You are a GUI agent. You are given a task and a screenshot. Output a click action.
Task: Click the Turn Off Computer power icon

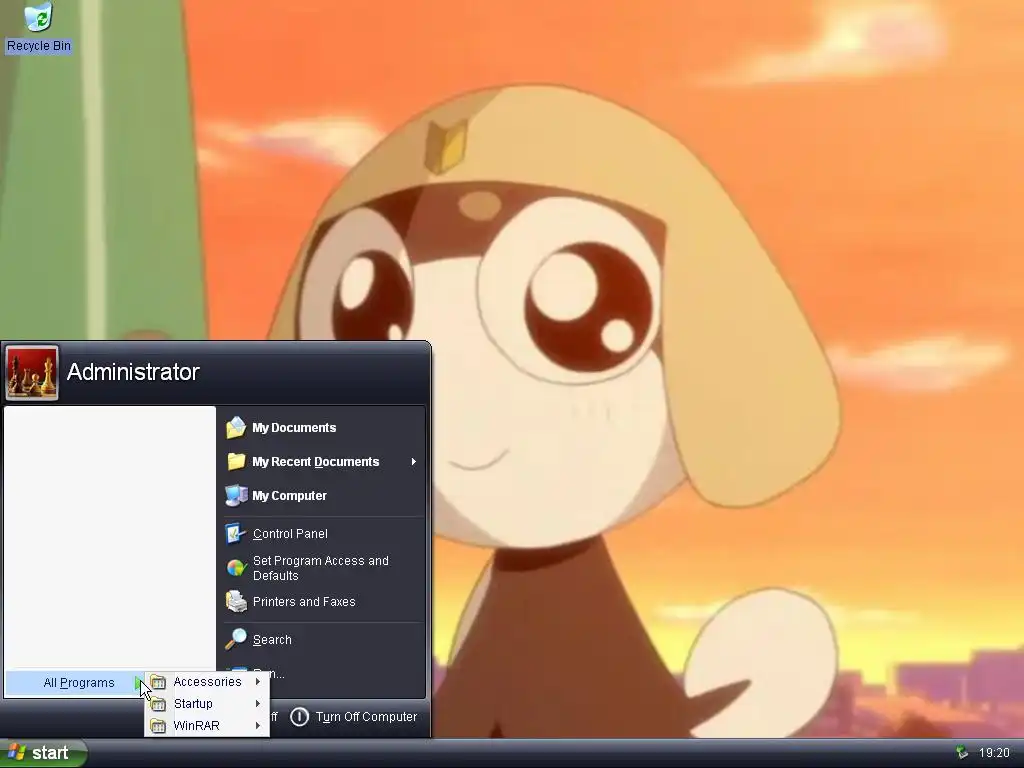[x=299, y=716]
